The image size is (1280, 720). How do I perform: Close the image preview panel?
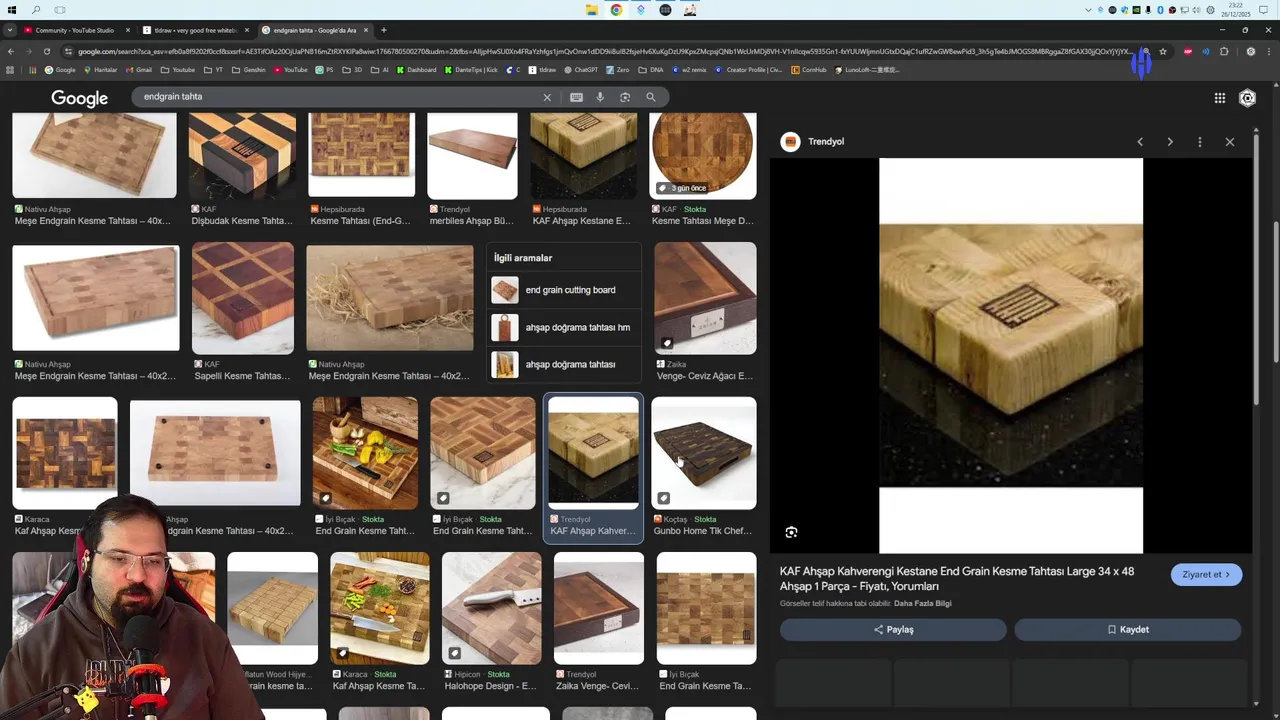point(1230,142)
